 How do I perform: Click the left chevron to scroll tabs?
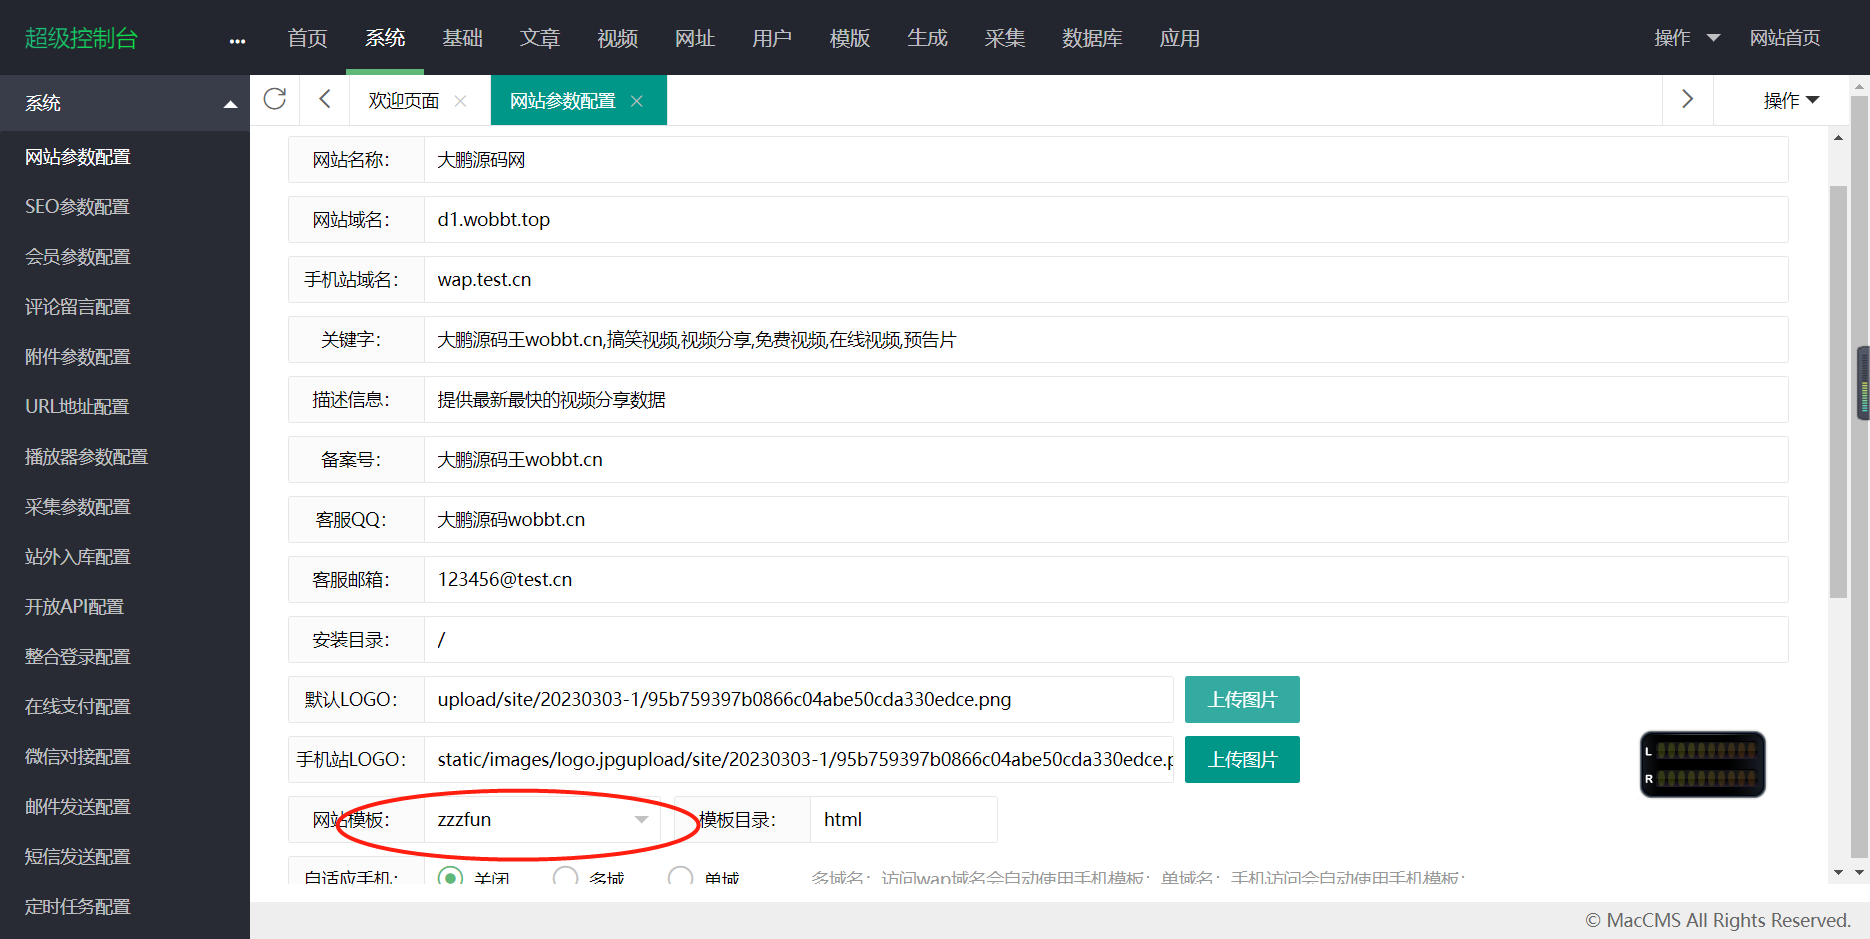[x=322, y=100]
